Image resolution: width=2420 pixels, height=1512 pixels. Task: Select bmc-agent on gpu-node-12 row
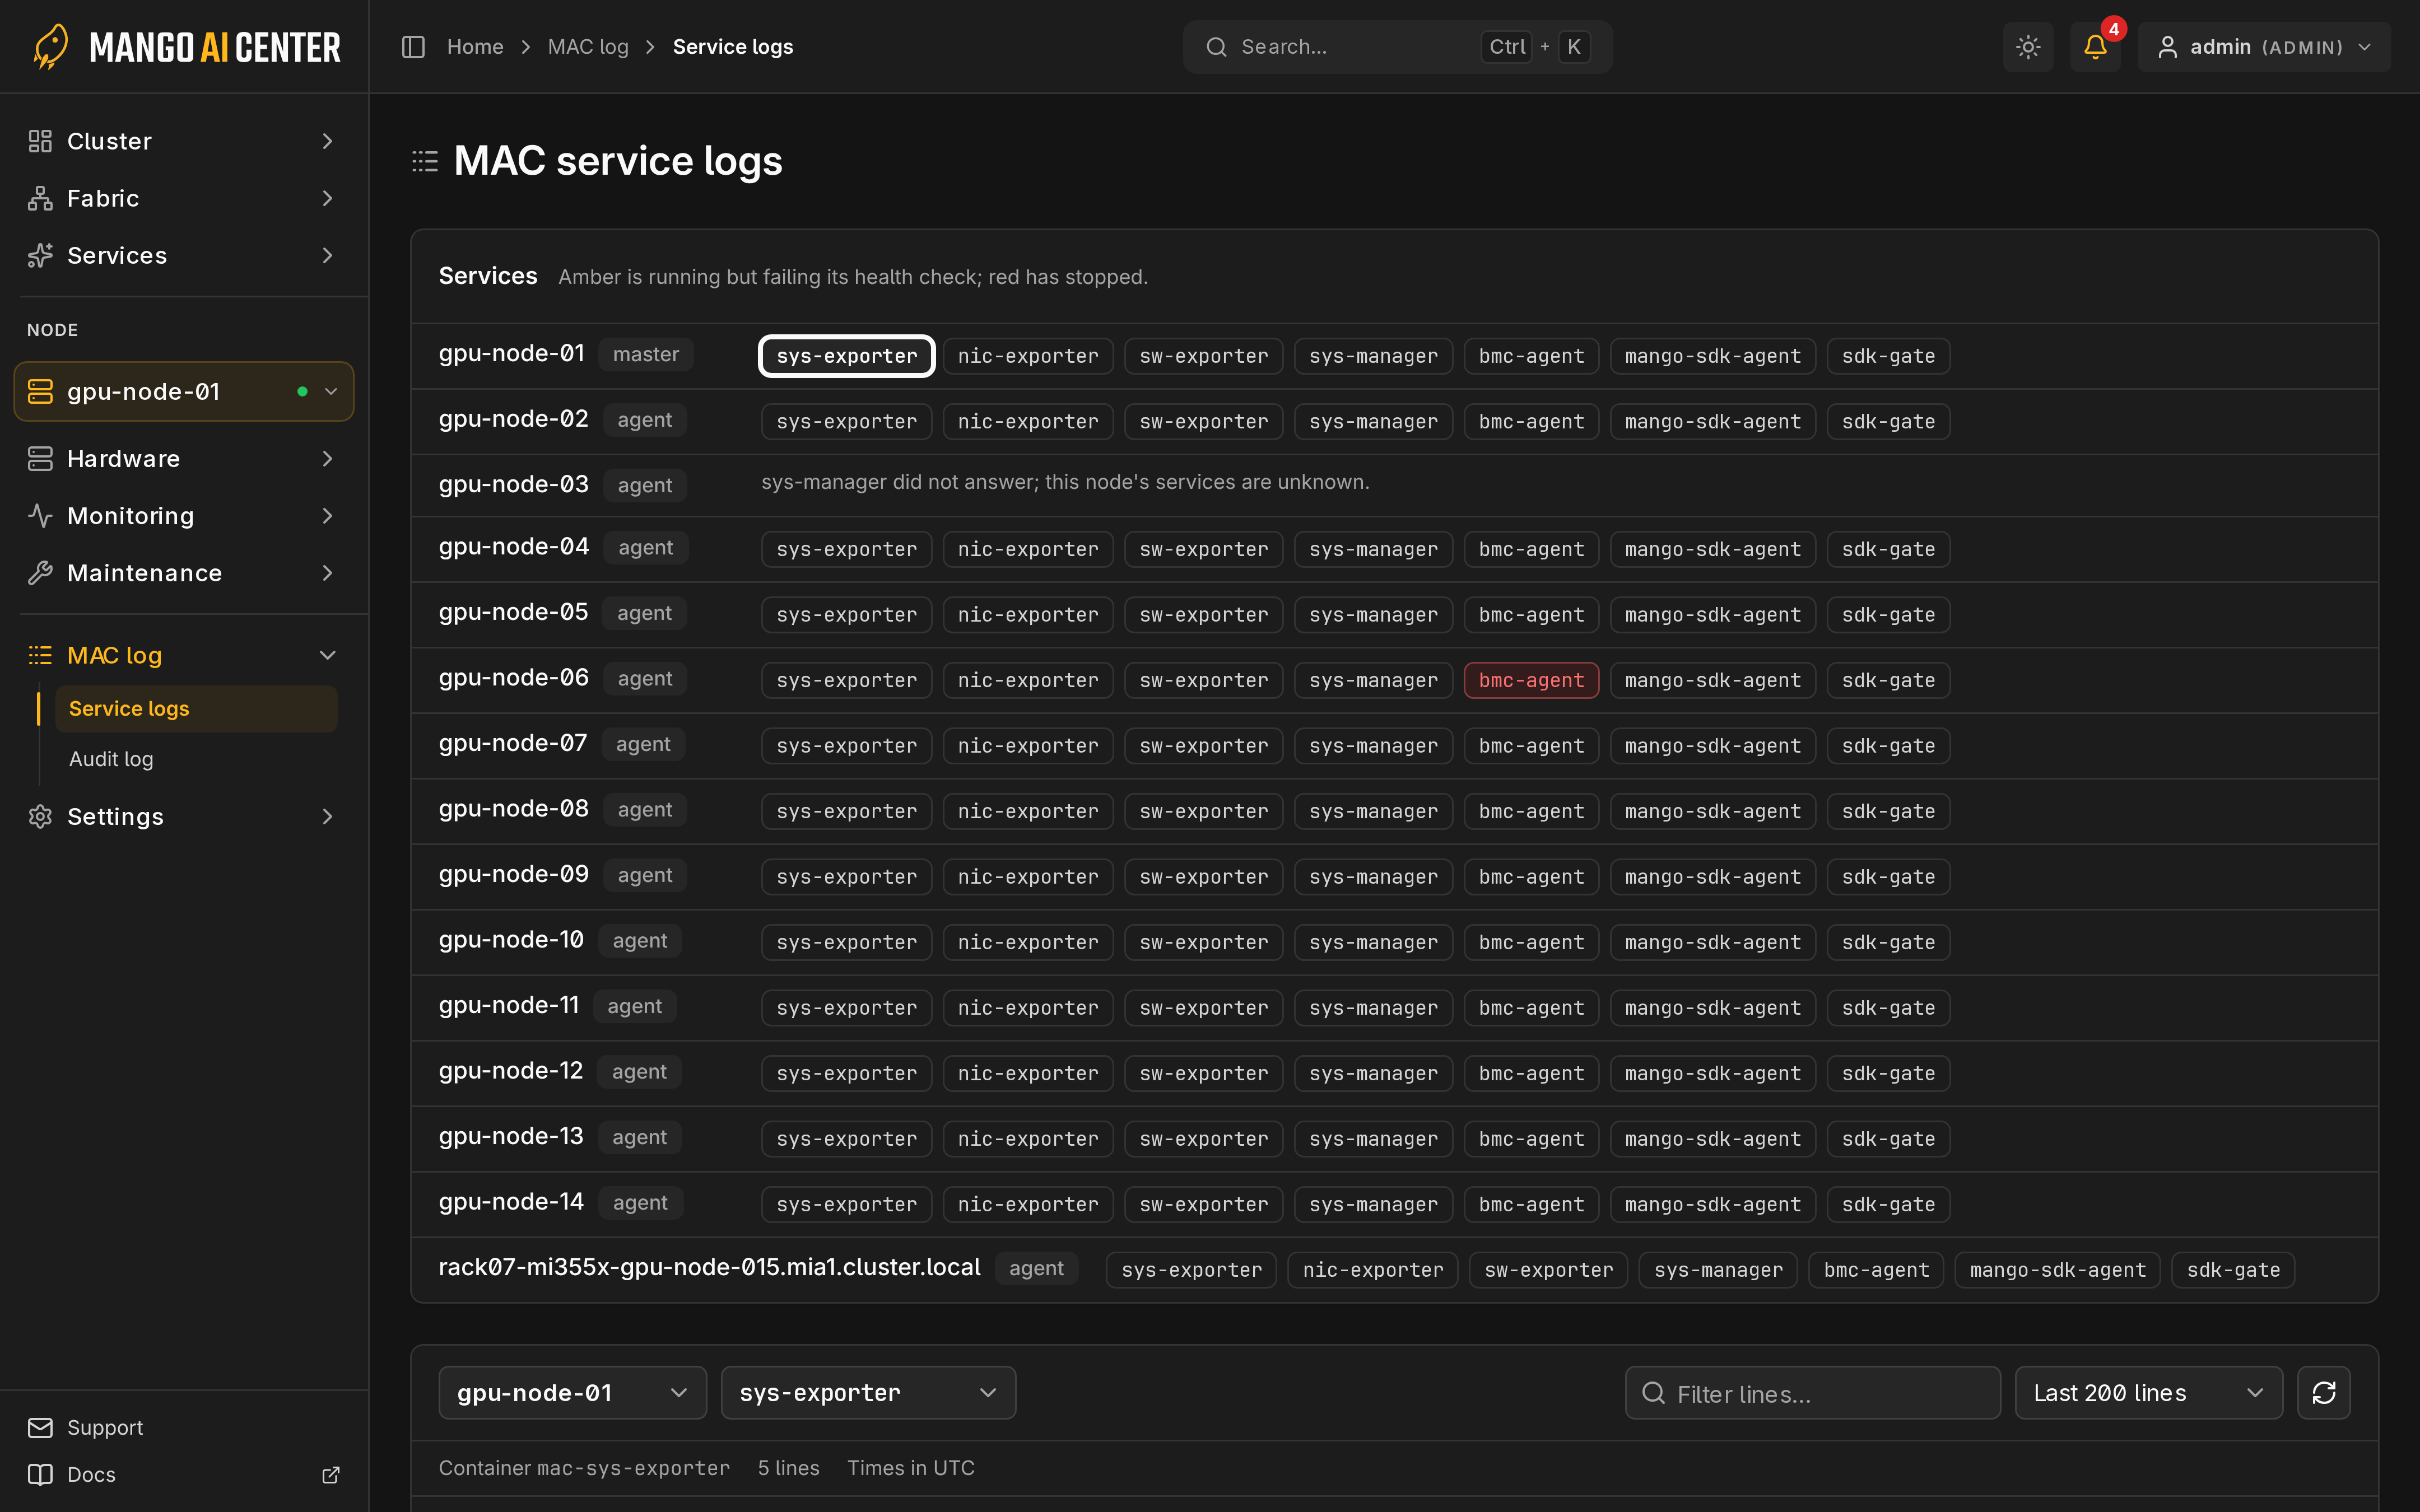1531,1073
